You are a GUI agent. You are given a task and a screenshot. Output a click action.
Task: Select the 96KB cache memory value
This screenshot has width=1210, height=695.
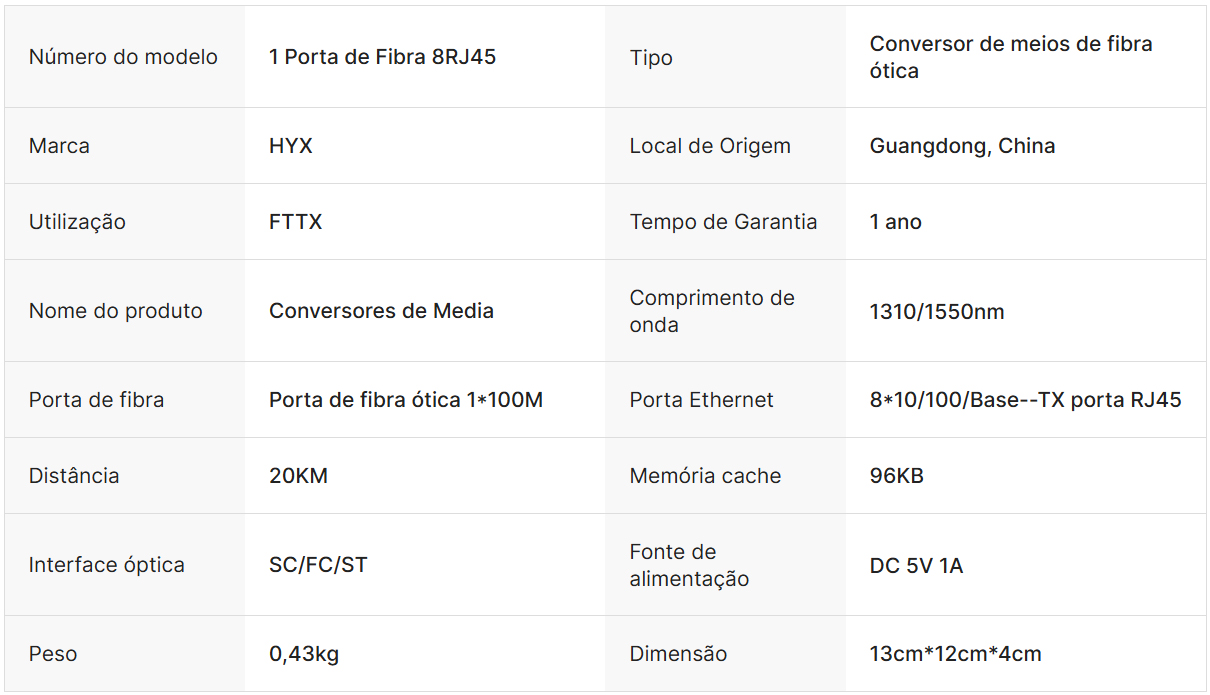point(897,476)
